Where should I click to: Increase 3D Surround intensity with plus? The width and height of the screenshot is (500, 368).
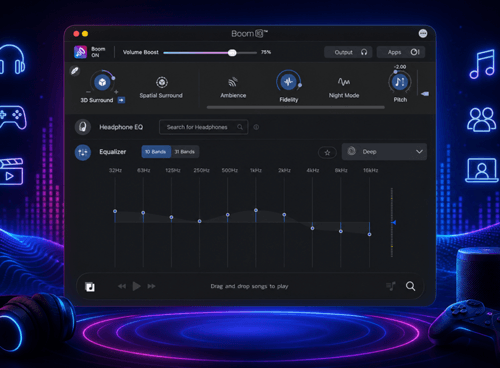tap(116, 92)
